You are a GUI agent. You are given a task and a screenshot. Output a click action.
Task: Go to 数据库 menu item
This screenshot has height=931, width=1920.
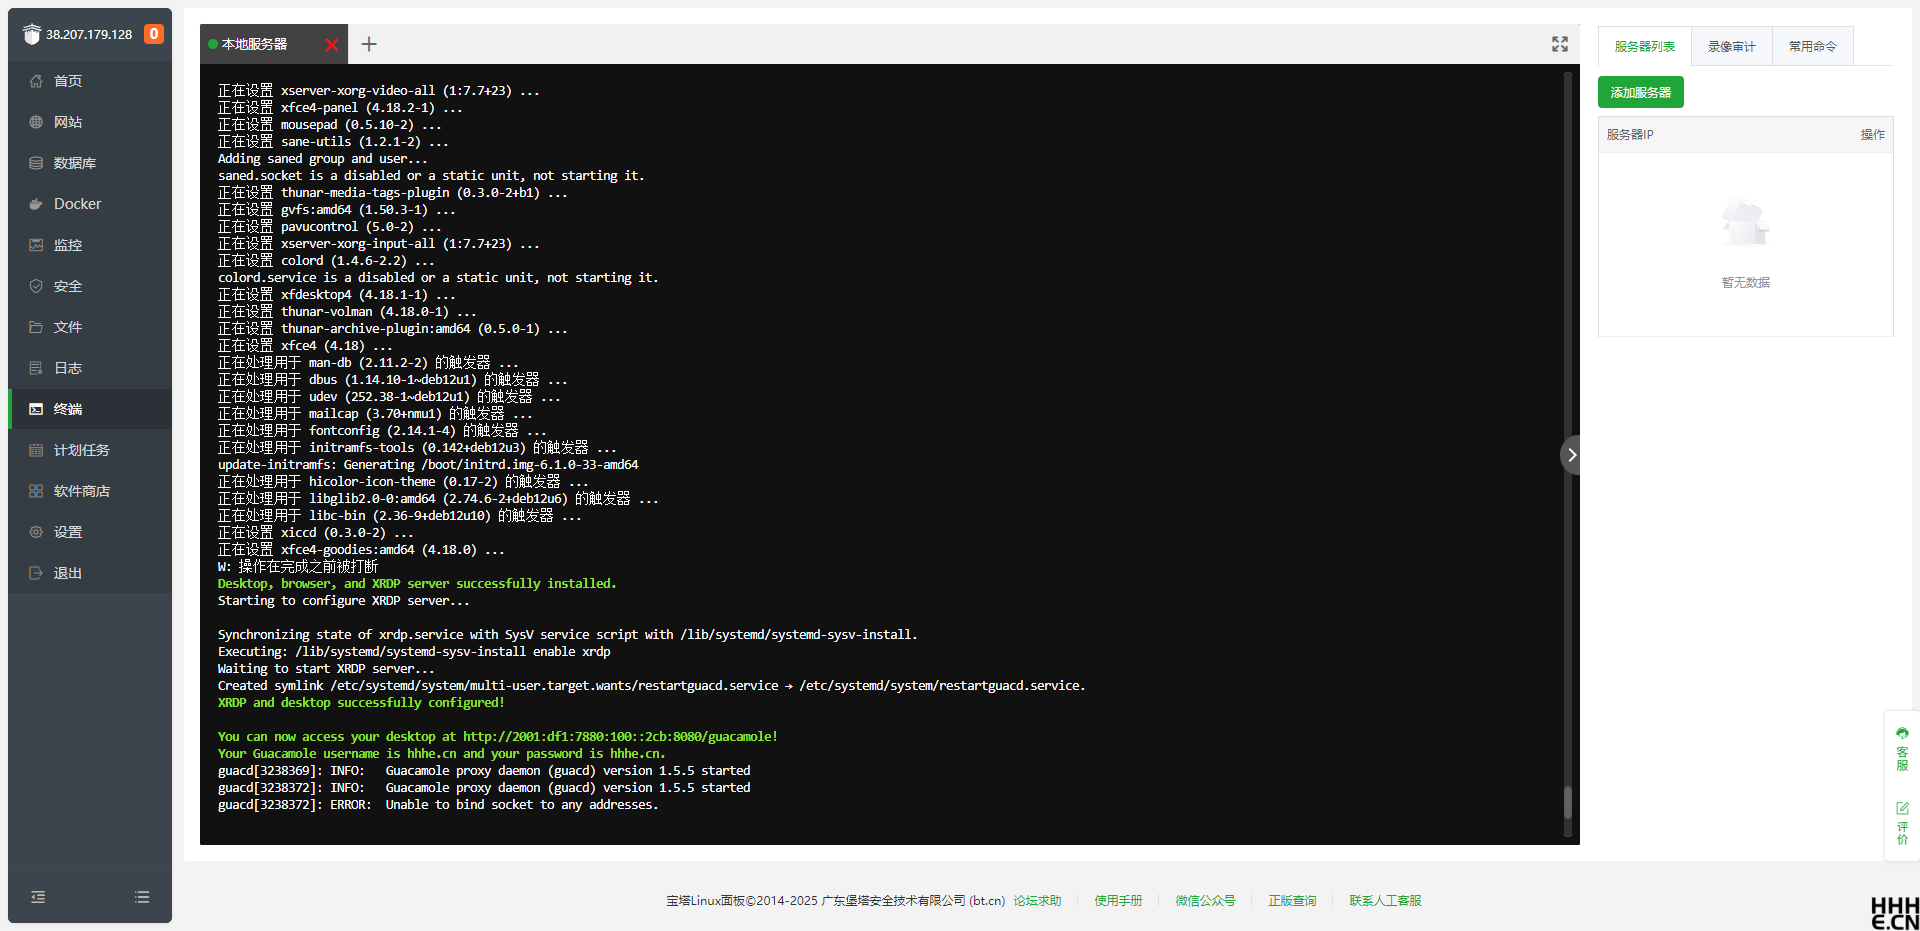[90, 163]
